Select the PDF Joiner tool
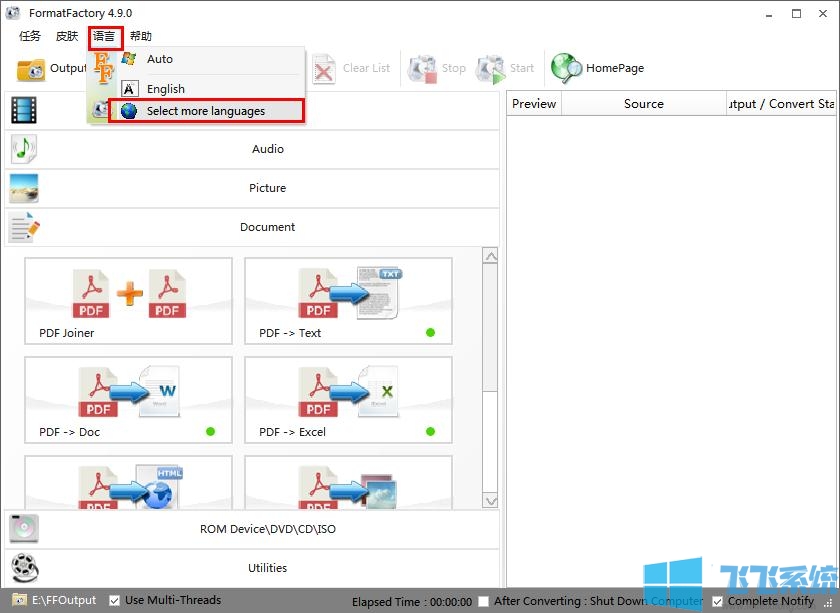The height and width of the screenshot is (613, 840). click(x=128, y=300)
